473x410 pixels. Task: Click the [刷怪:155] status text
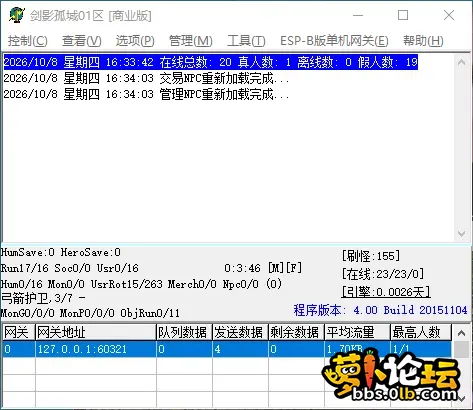click(371, 256)
